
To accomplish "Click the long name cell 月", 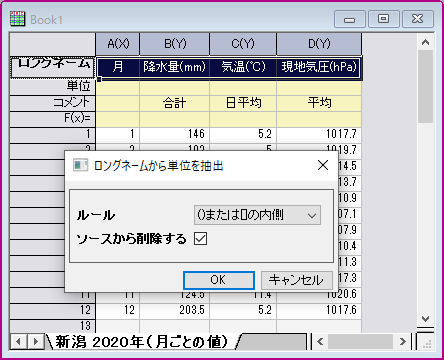I will click(x=118, y=68).
